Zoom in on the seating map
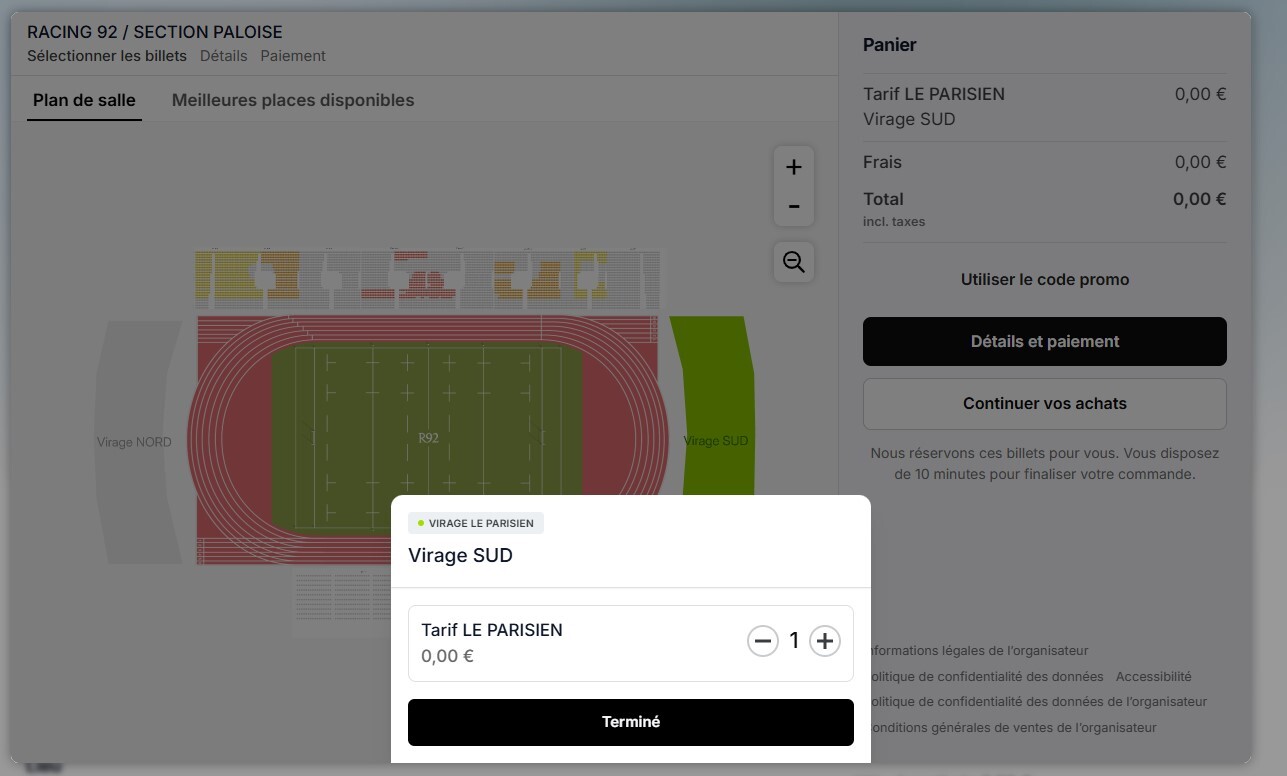 [x=794, y=167]
